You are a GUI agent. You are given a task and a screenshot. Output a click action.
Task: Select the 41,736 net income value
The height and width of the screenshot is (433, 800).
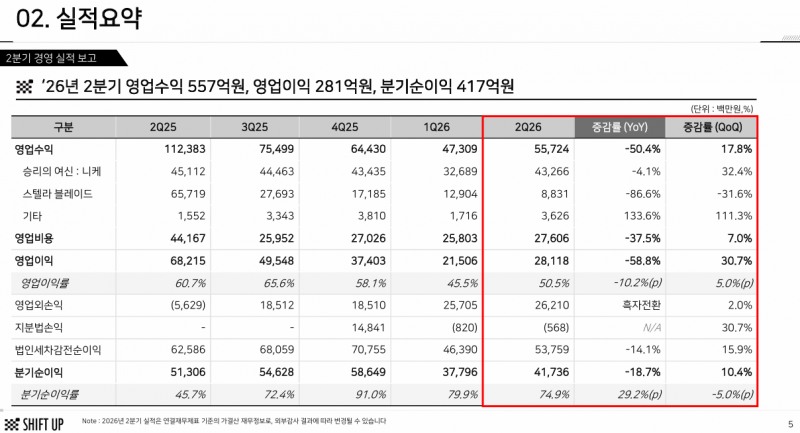tap(552, 372)
